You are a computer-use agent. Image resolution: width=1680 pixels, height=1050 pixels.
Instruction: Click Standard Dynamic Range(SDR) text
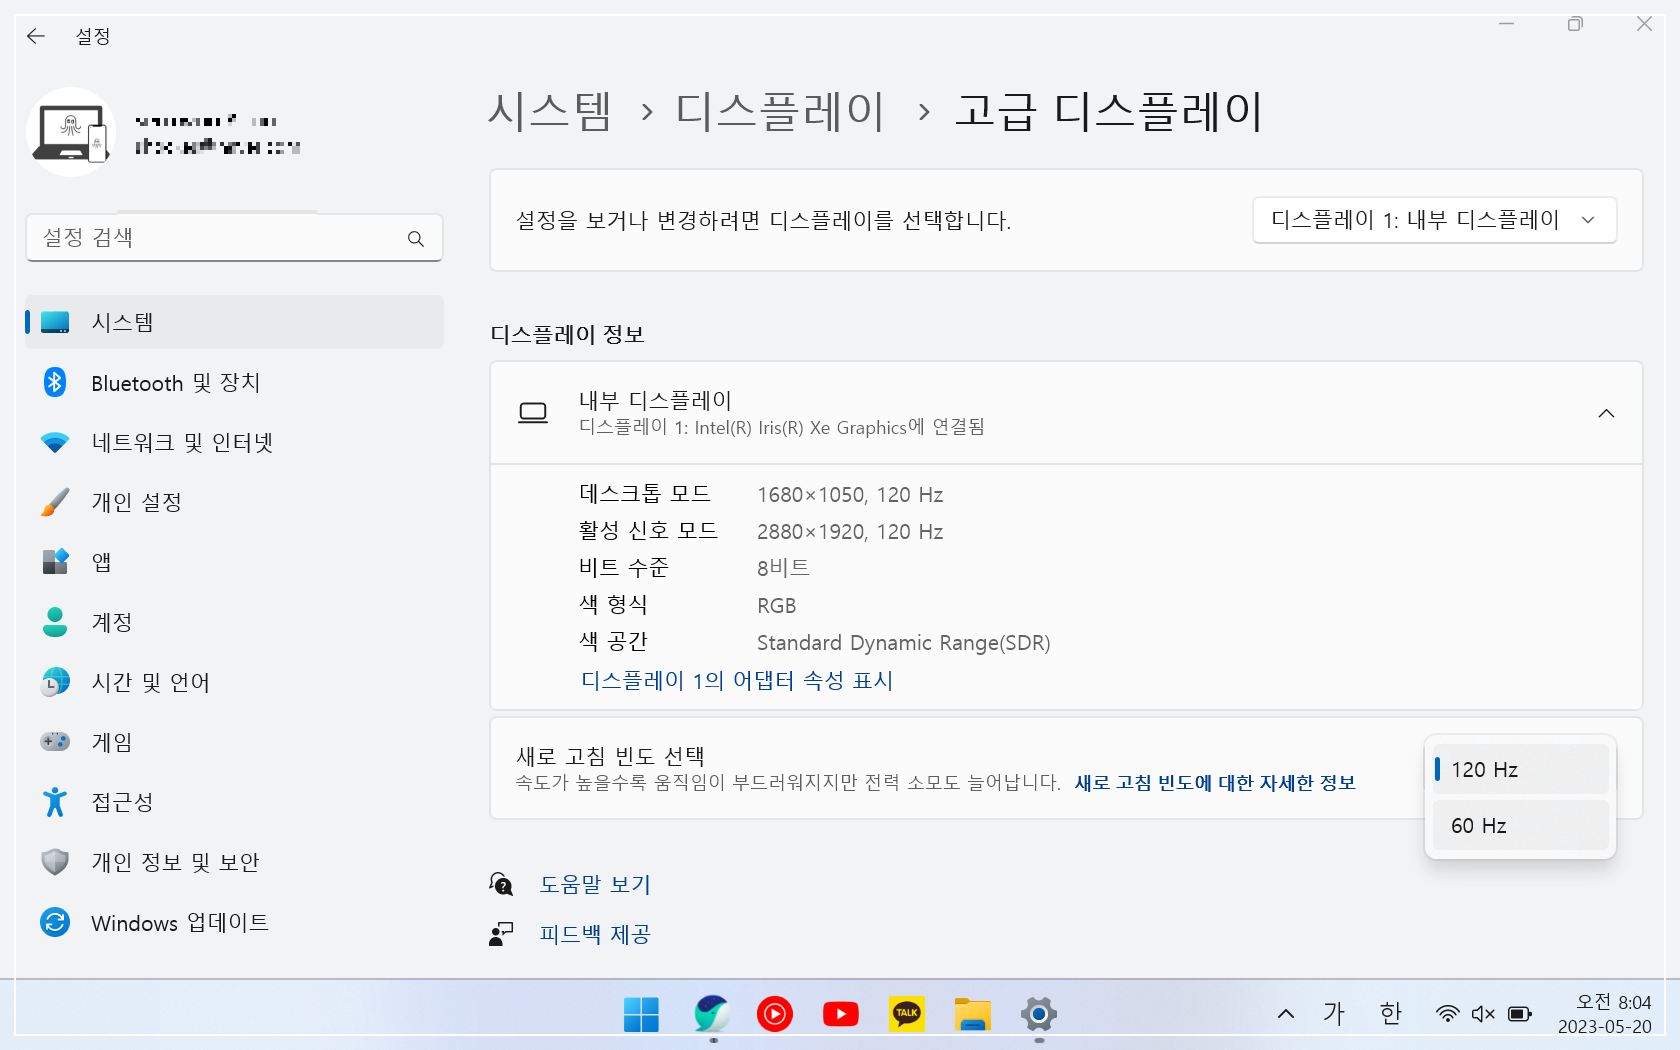pos(904,643)
